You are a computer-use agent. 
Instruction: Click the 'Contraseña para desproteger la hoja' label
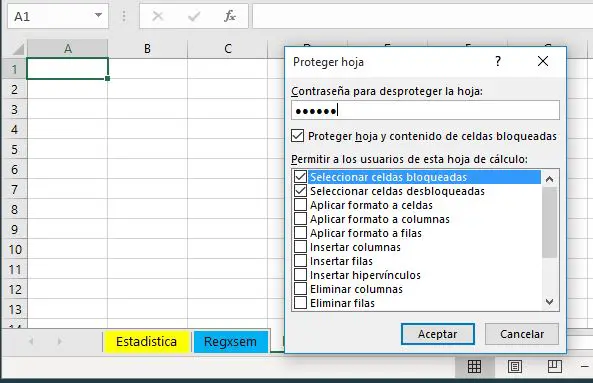(387, 91)
